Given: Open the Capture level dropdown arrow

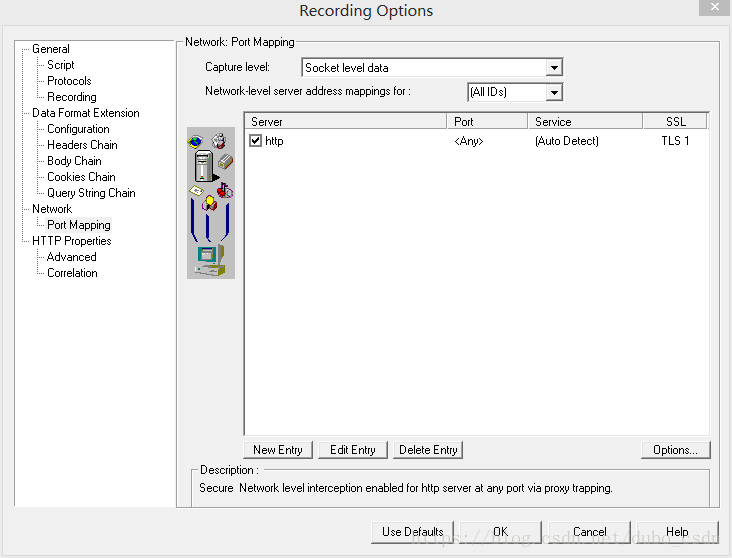Looking at the screenshot, I should pyautogui.click(x=554, y=68).
